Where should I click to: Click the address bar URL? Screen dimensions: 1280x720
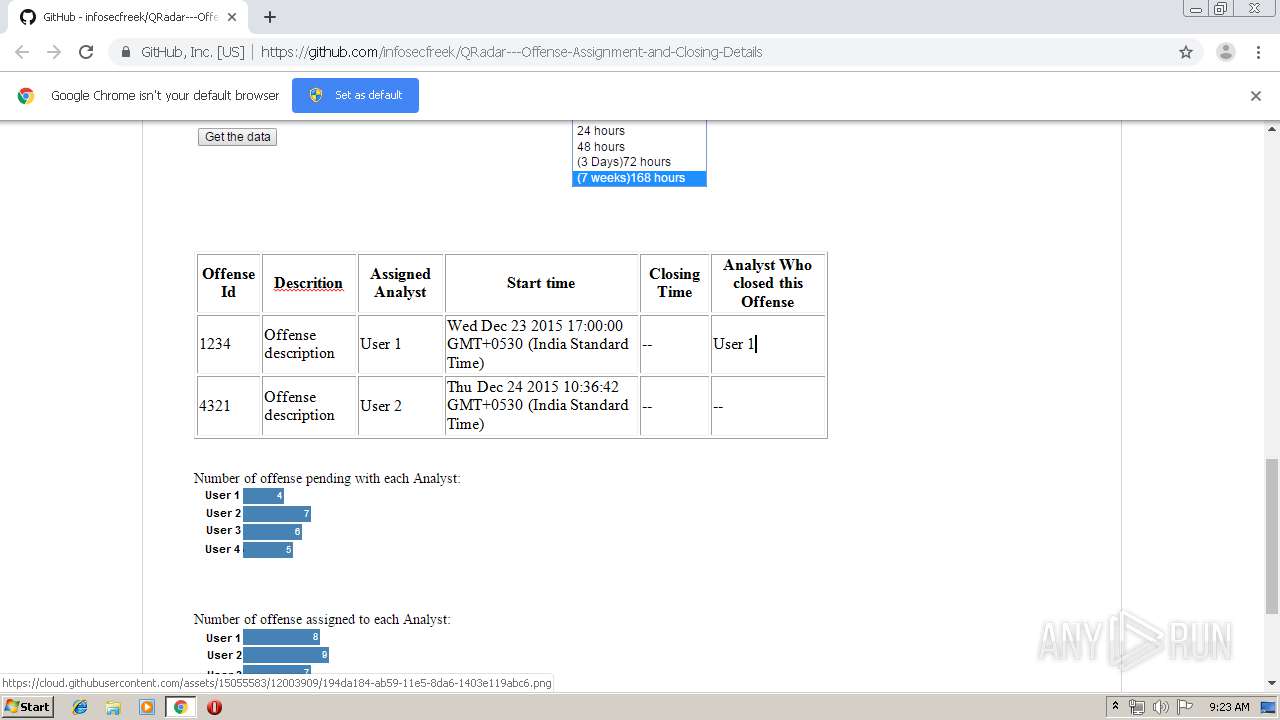(511, 52)
